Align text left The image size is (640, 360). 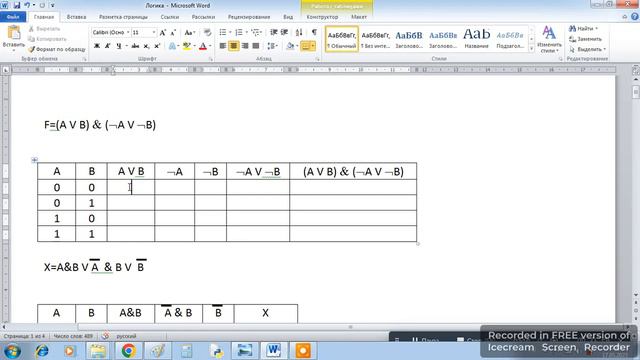222,46
